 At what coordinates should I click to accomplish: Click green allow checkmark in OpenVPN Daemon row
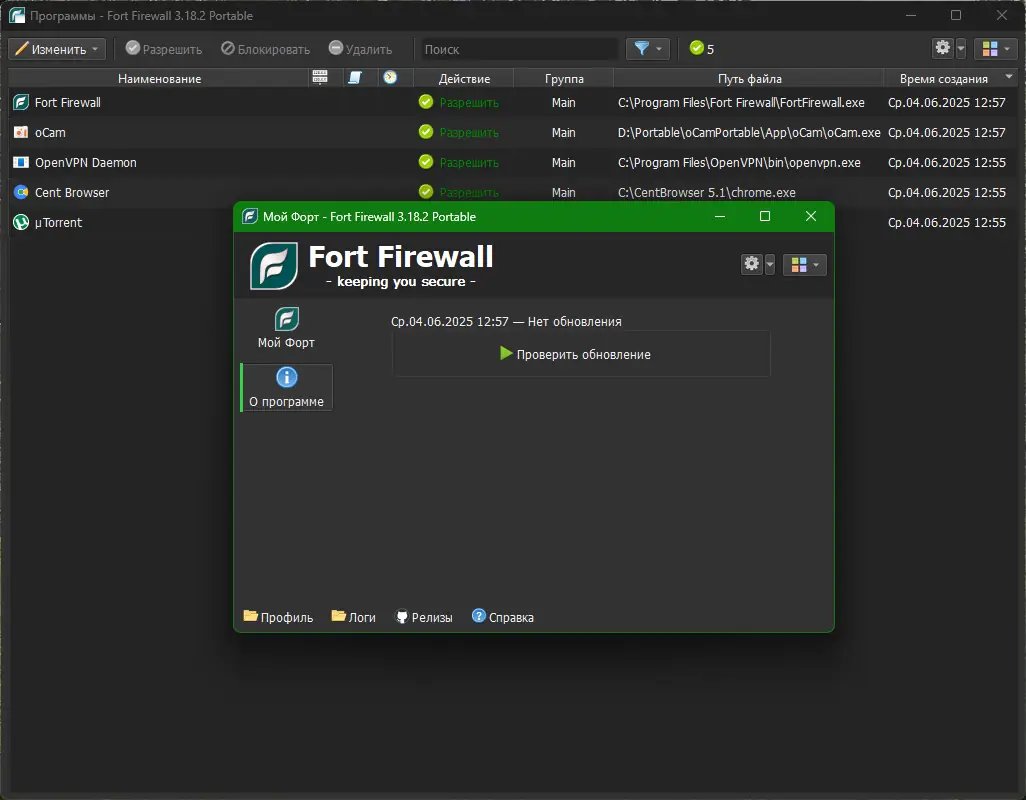[x=426, y=162]
